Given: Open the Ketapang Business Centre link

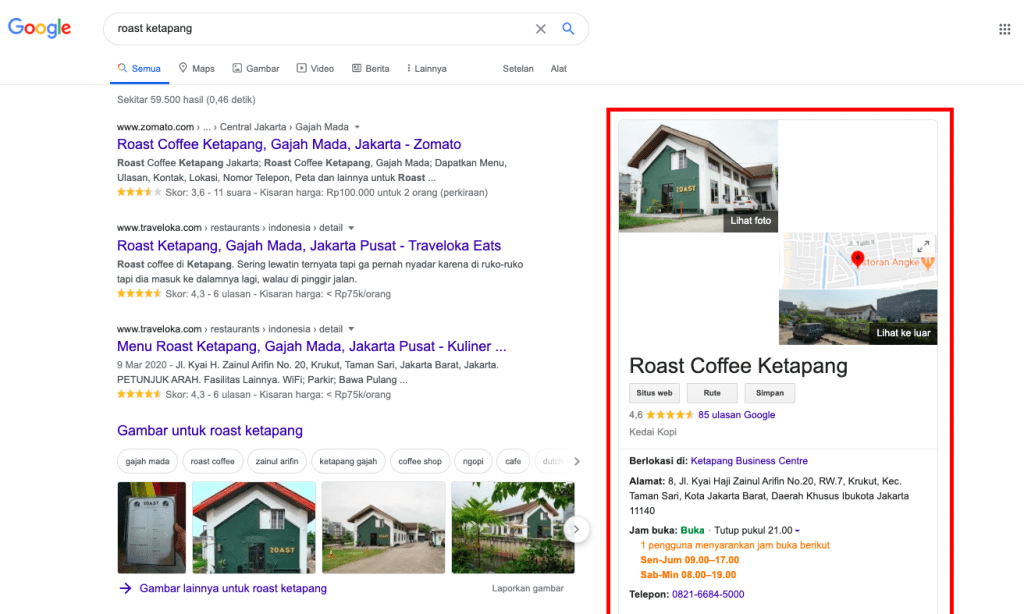Looking at the screenshot, I should click(x=749, y=461).
